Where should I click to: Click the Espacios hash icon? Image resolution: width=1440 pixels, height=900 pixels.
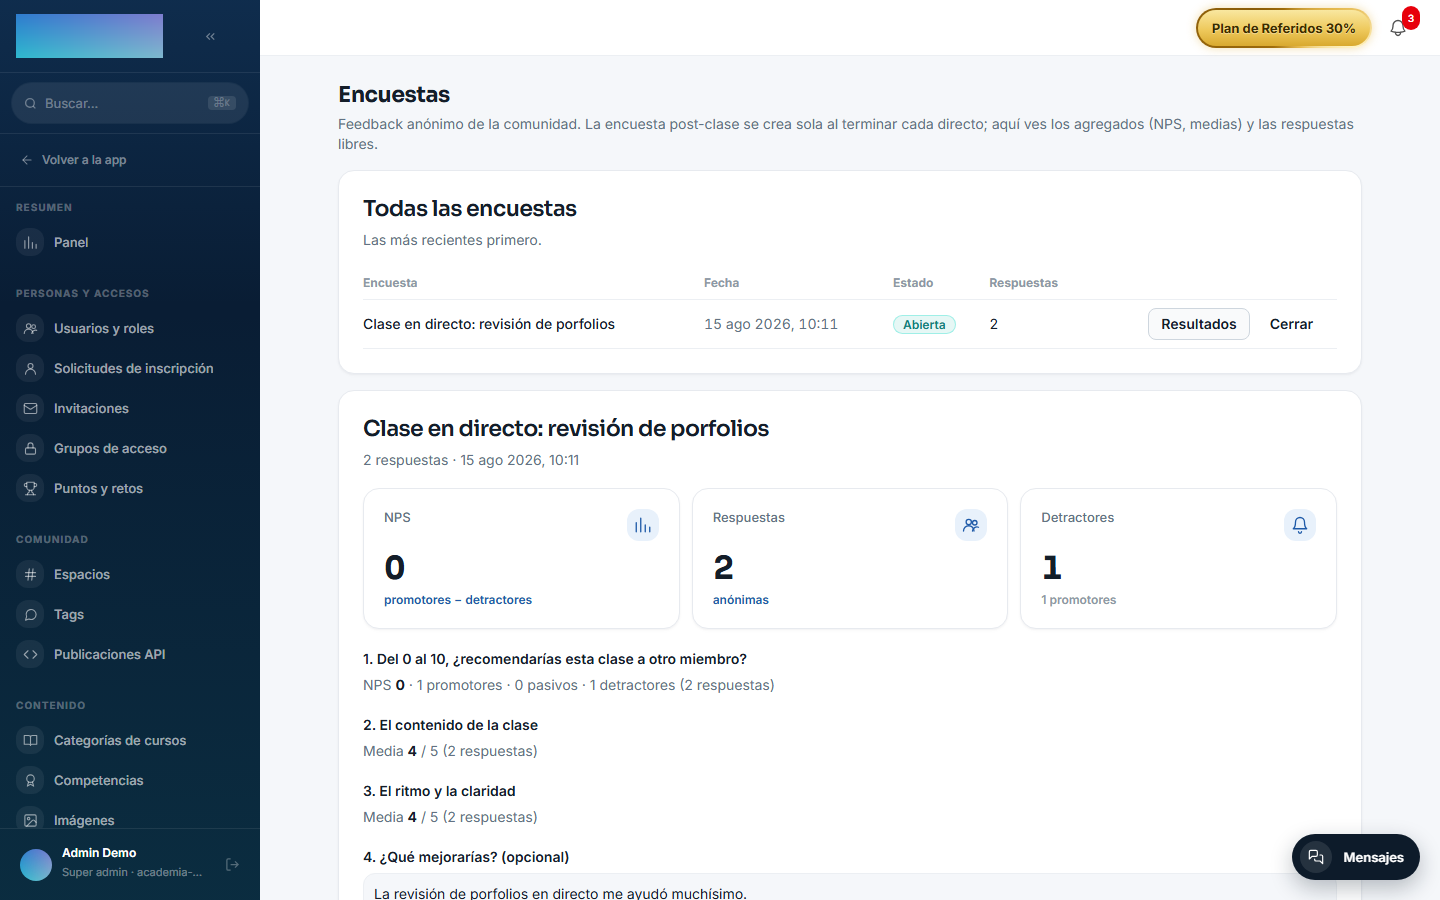[31, 575]
